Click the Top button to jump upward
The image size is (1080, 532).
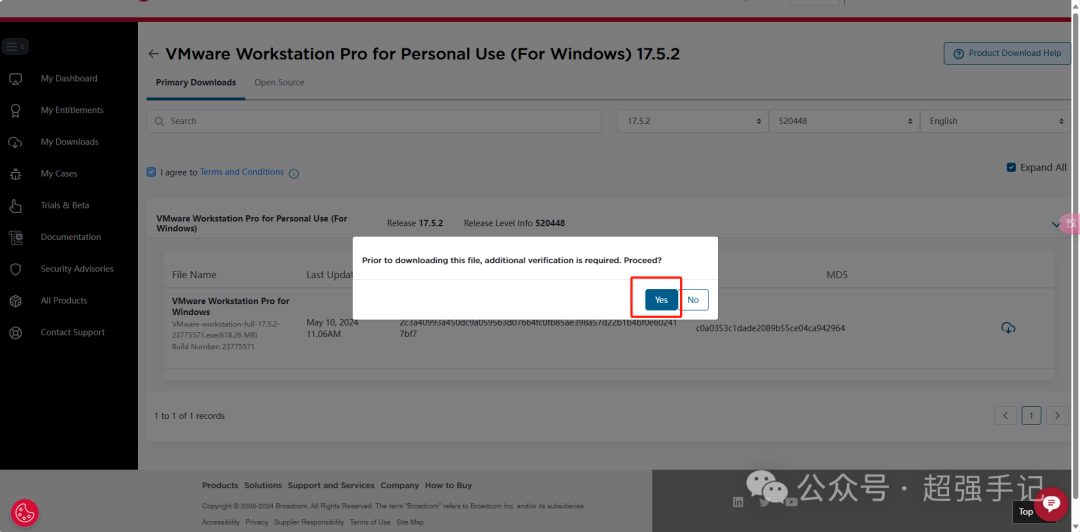(1026, 512)
